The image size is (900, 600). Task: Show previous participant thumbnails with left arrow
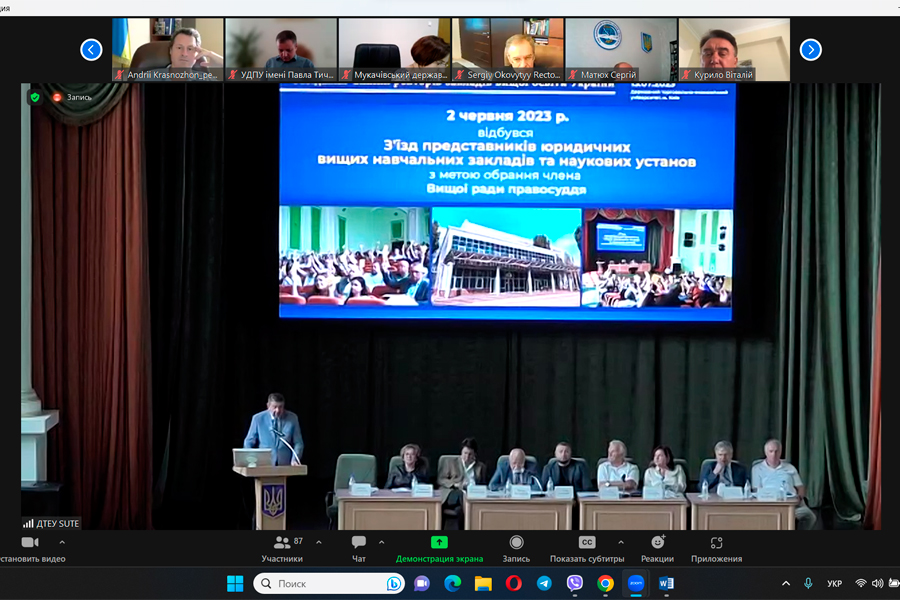pos(91,50)
